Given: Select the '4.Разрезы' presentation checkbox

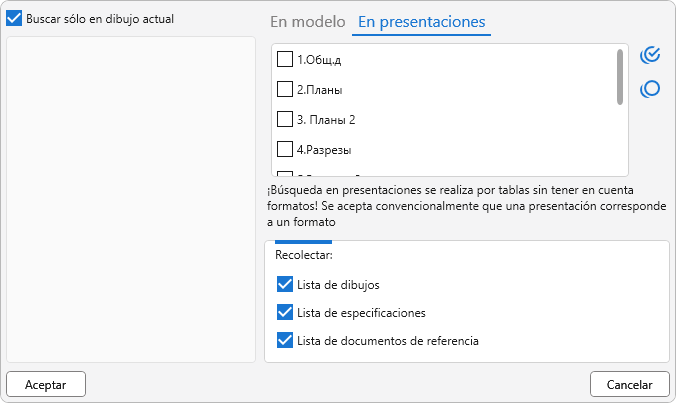Looking at the screenshot, I should point(285,149).
